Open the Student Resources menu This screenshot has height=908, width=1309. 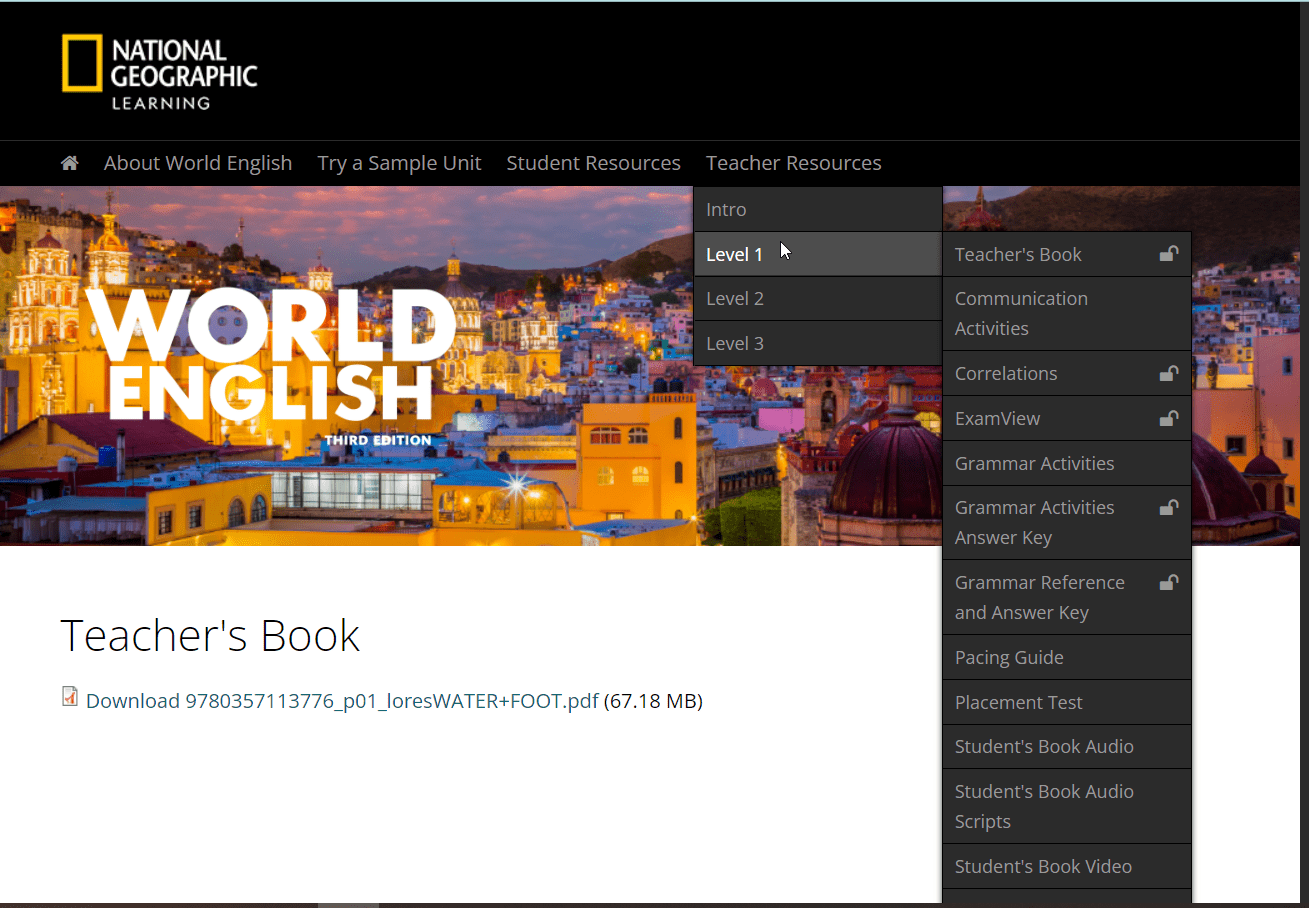click(593, 162)
